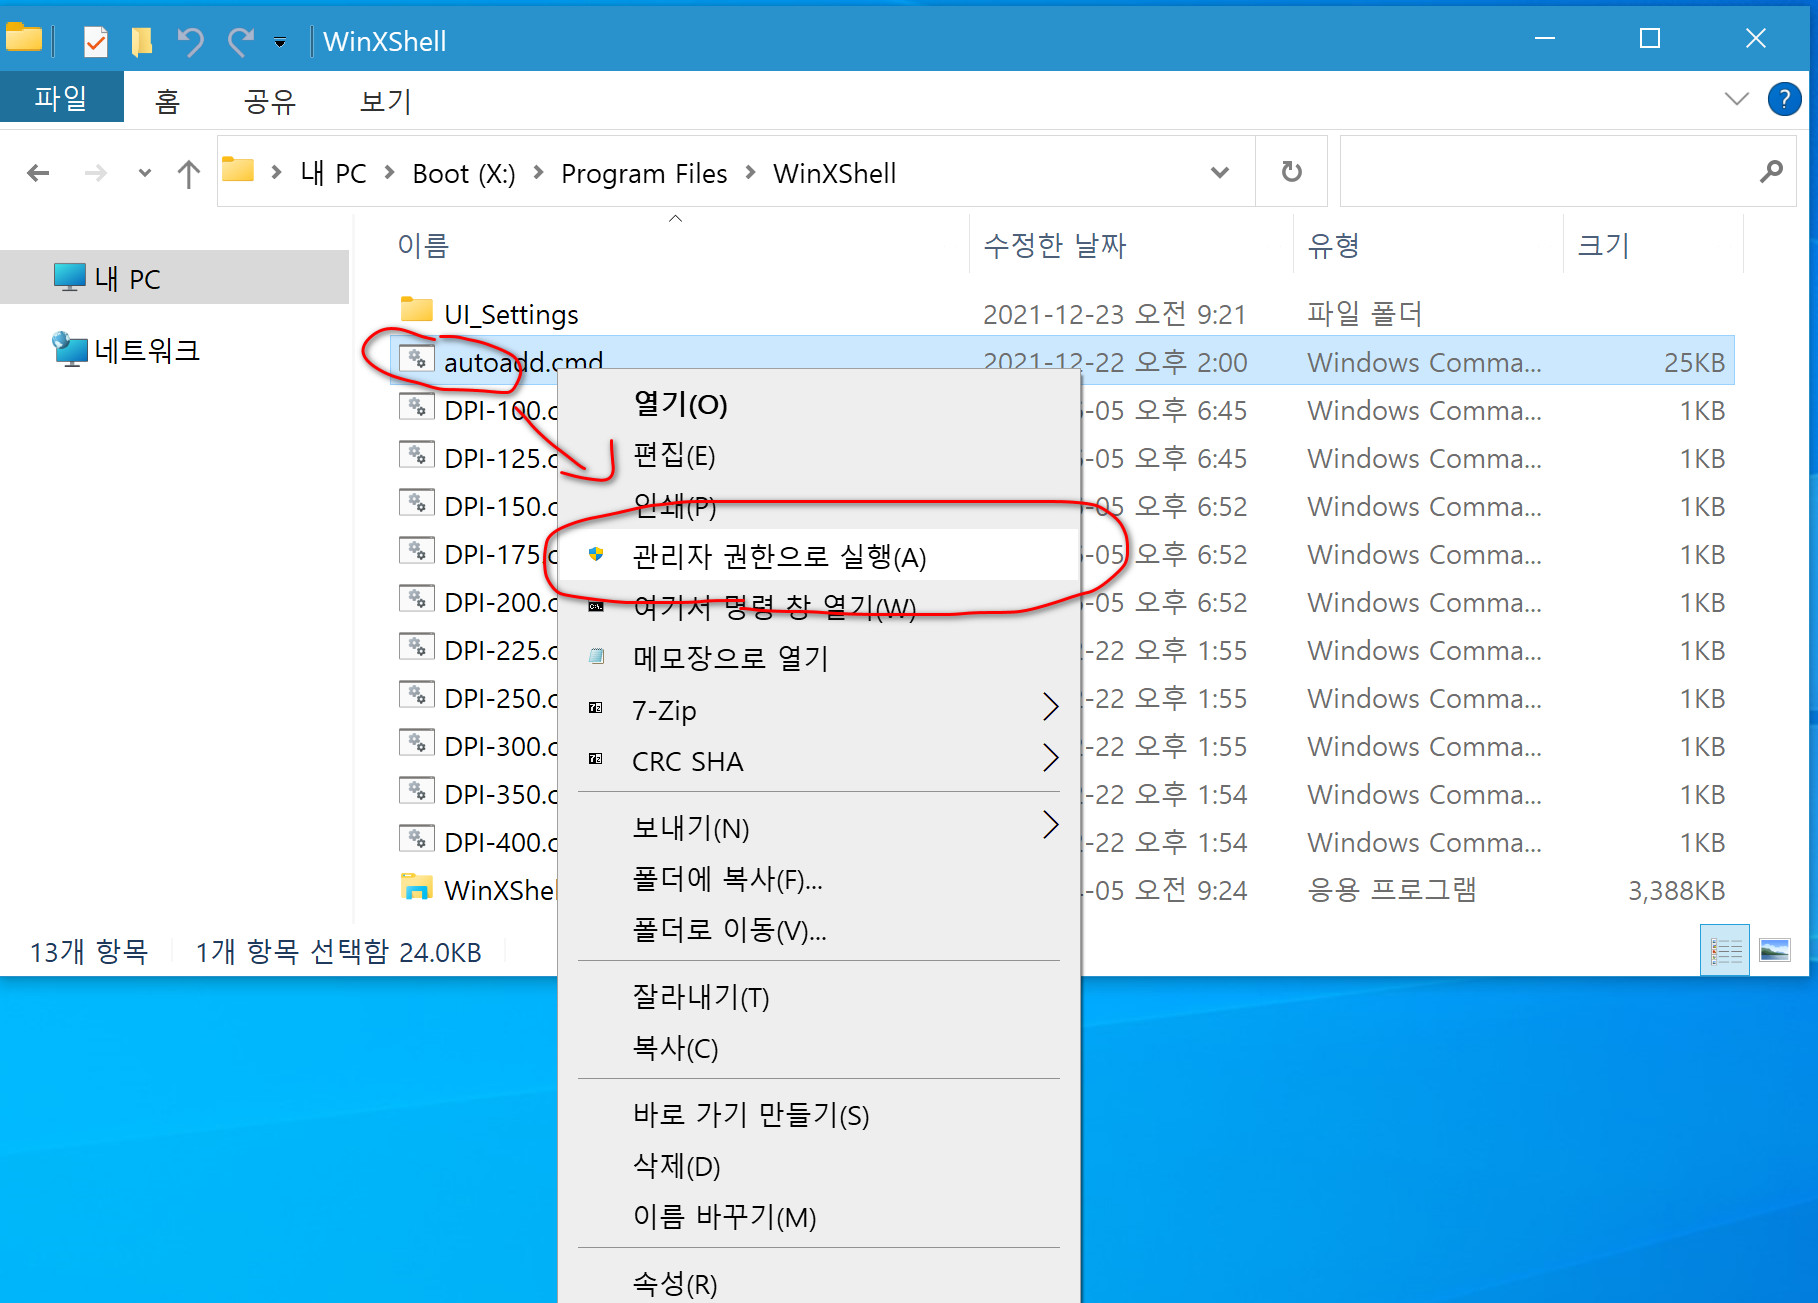Switch to the 보기 ribbon tab
The width and height of the screenshot is (1818, 1303).
pos(385,100)
